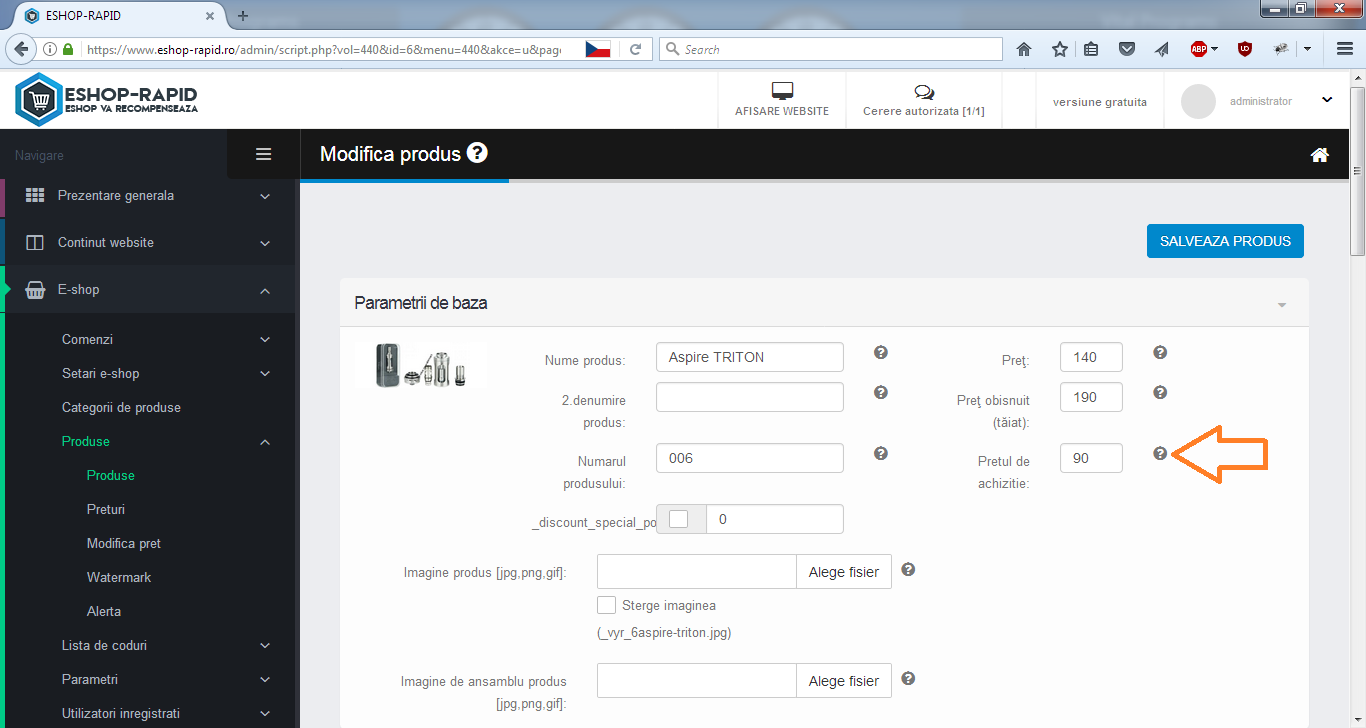Go to admin home via house icon
Viewport: 1366px width, 728px height.
click(1320, 155)
